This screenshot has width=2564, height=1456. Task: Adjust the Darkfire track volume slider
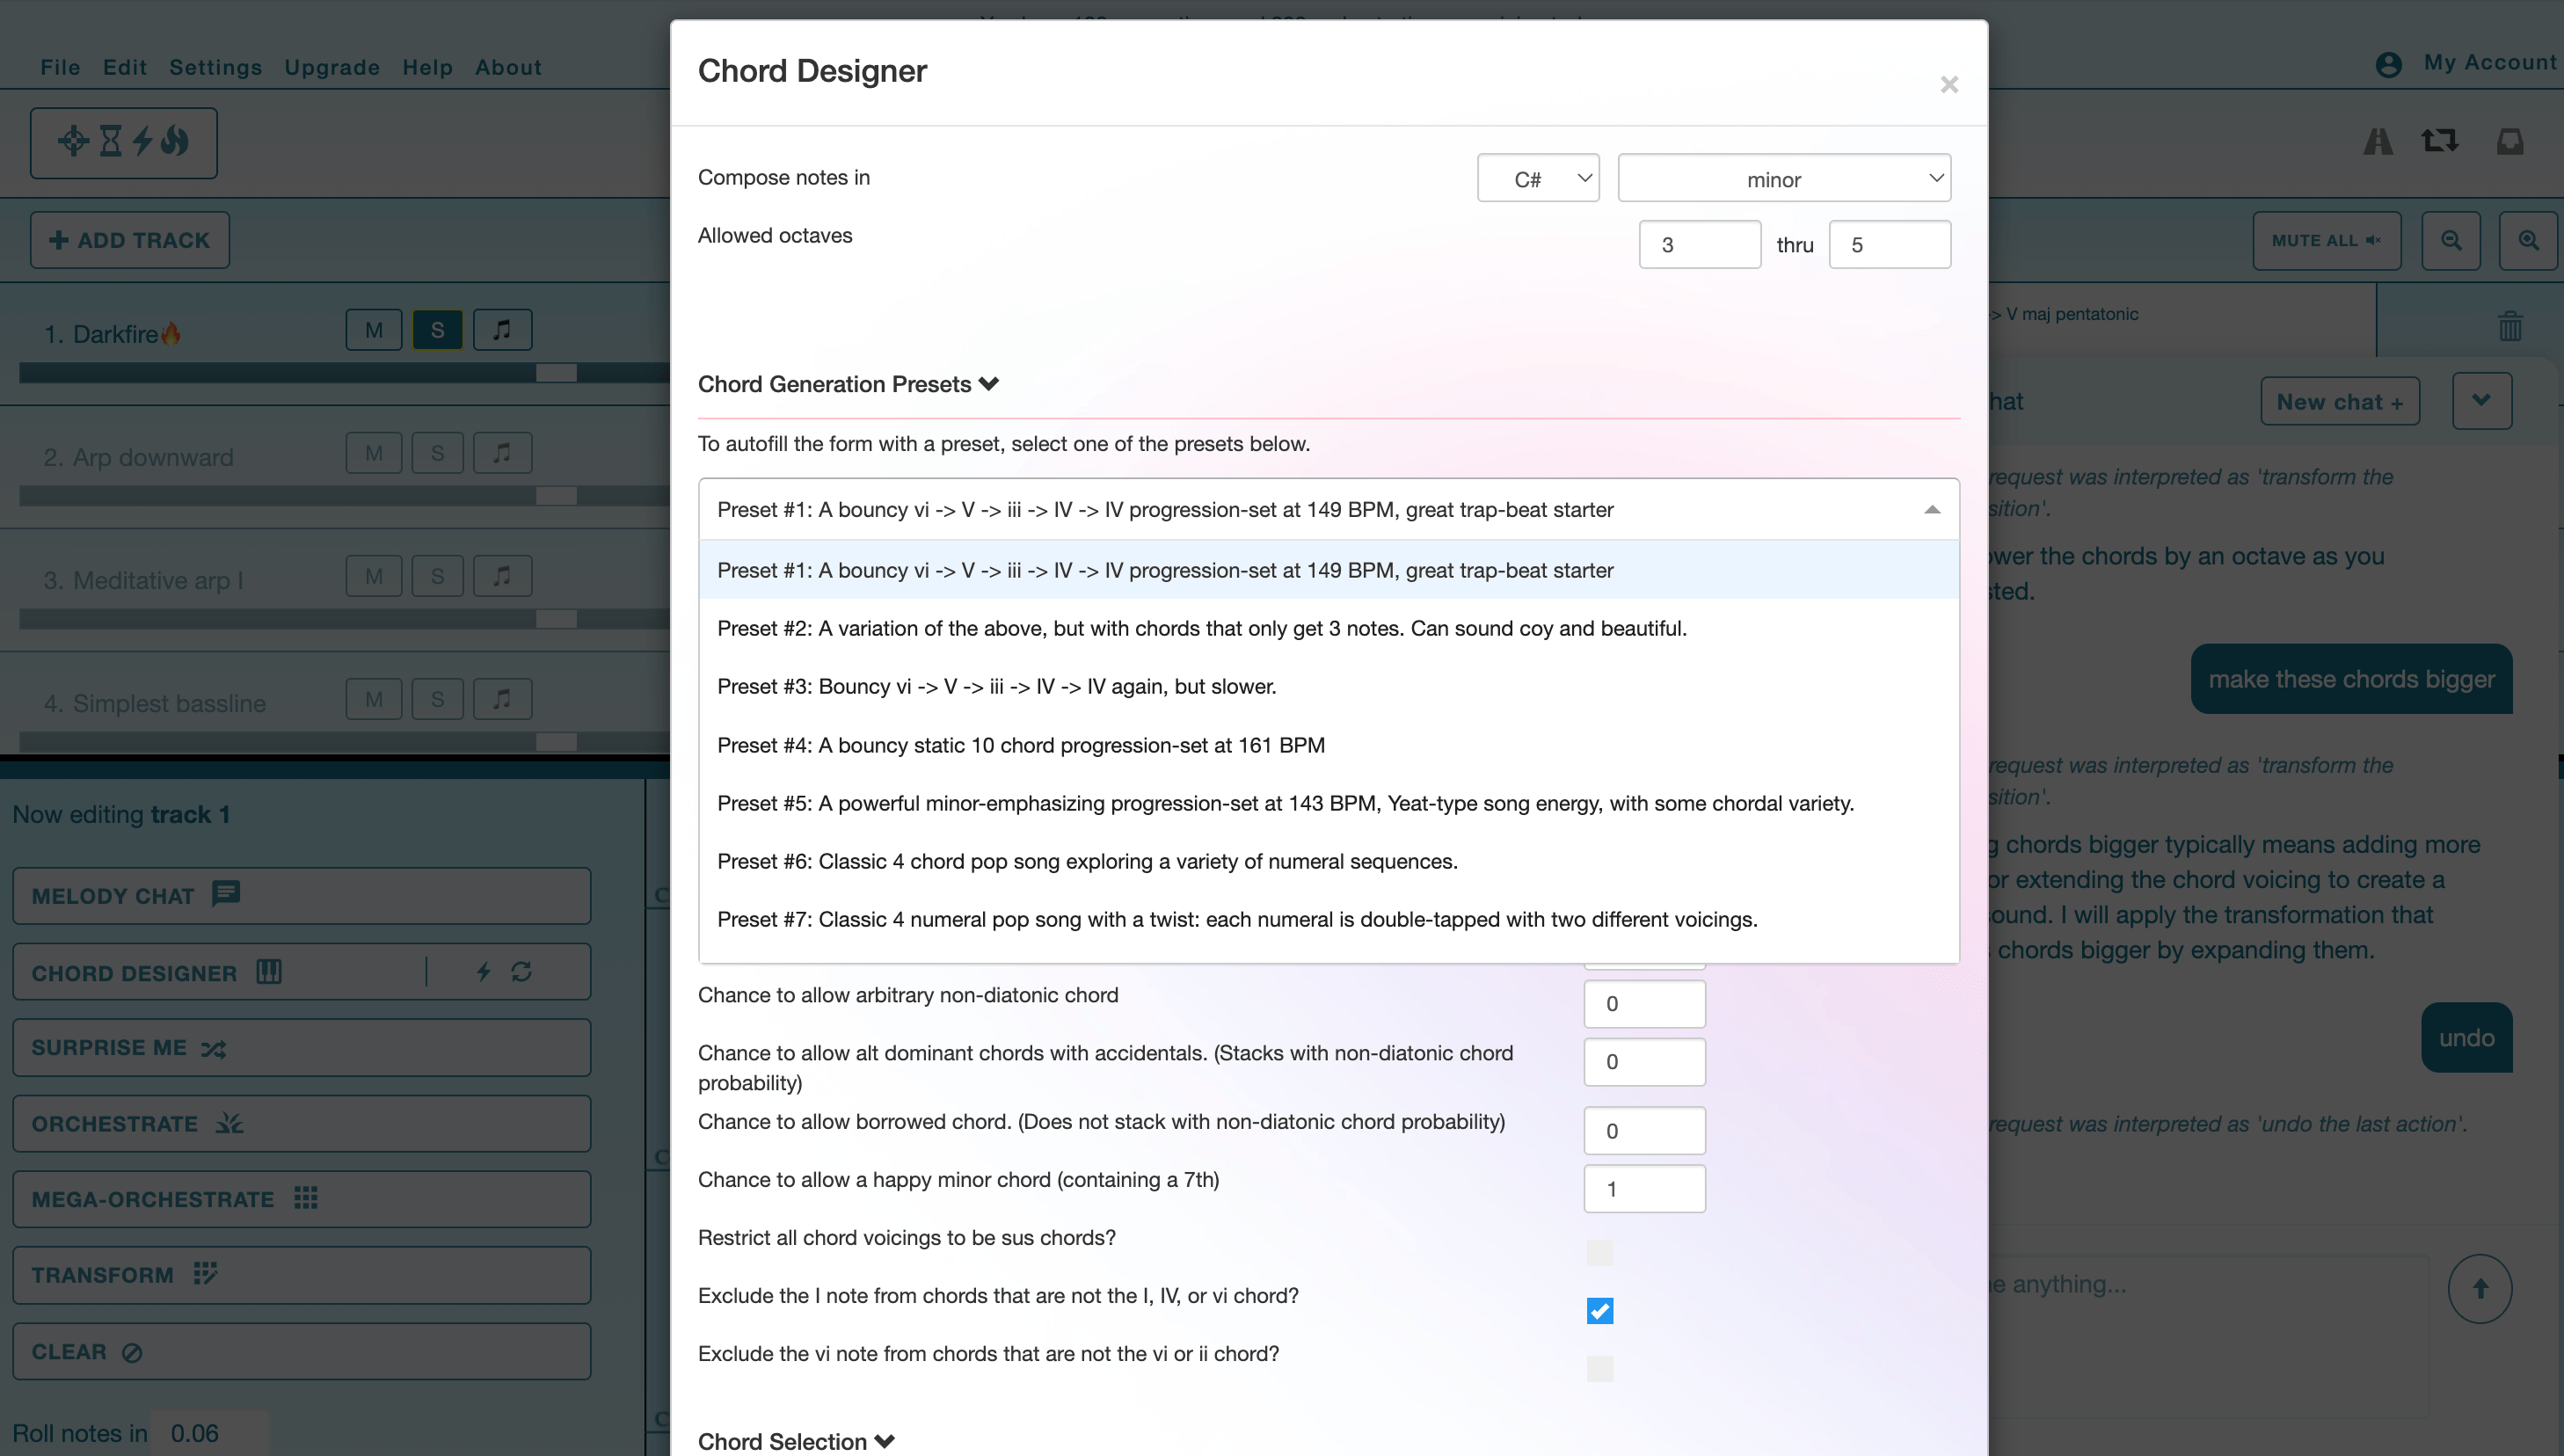coord(556,372)
